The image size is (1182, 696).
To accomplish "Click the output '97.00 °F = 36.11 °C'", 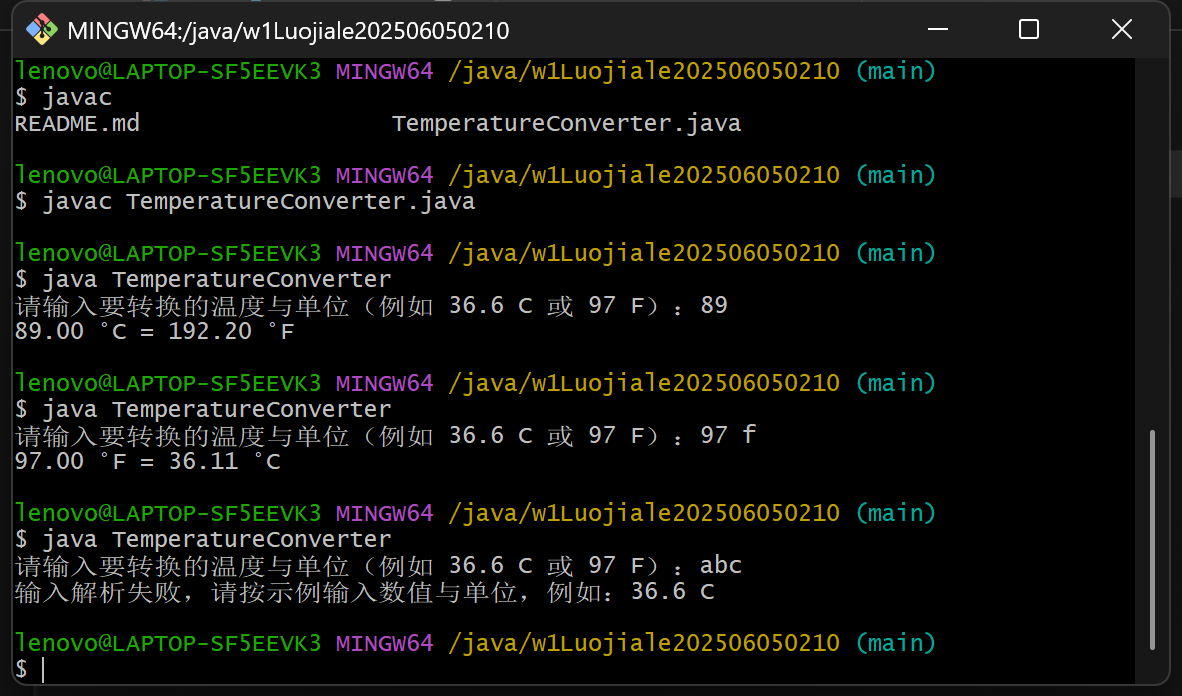I will click(148, 462).
